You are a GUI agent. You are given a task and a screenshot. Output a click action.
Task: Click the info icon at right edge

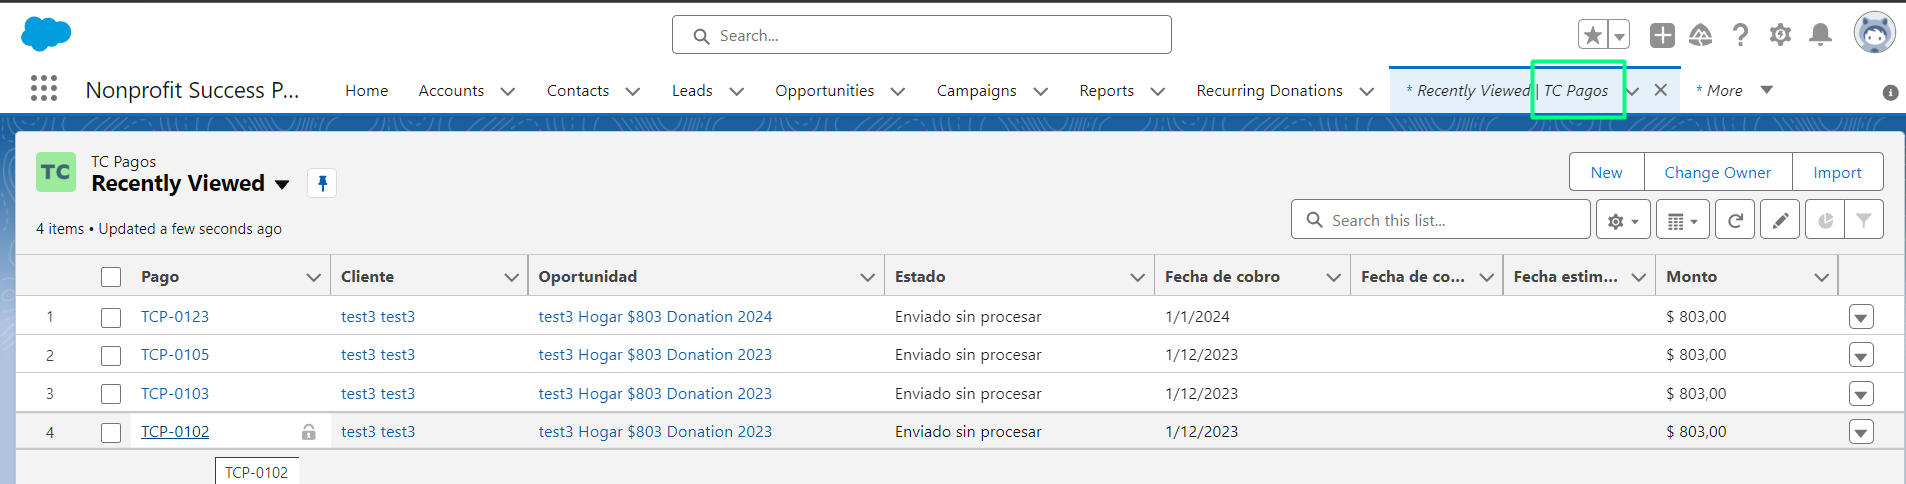(x=1890, y=93)
